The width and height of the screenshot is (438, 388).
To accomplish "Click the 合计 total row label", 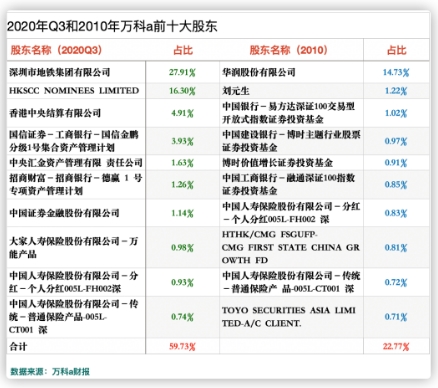I will click(18, 346).
